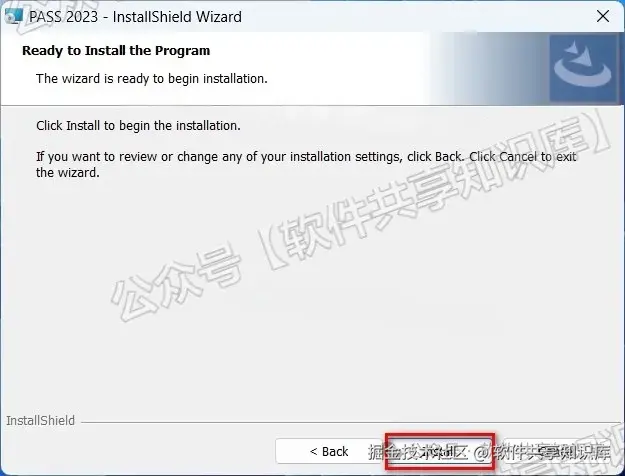Viewport: 625px width, 476px height.
Task: Click the 'Click Install to begin the installation' line
Action: point(138,126)
